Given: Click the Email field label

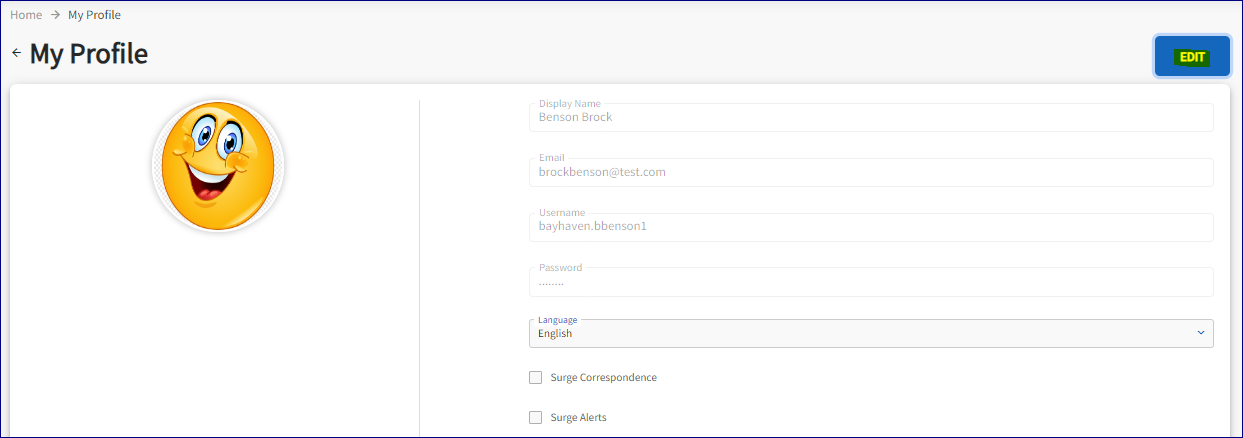Looking at the screenshot, I should click(x=551, y=158).
